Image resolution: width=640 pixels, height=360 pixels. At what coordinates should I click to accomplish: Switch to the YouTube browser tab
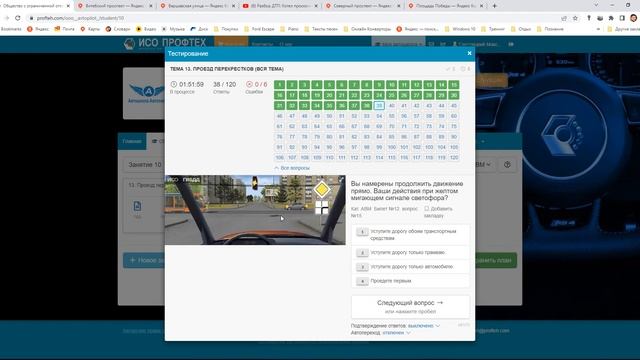click(280, 6)
